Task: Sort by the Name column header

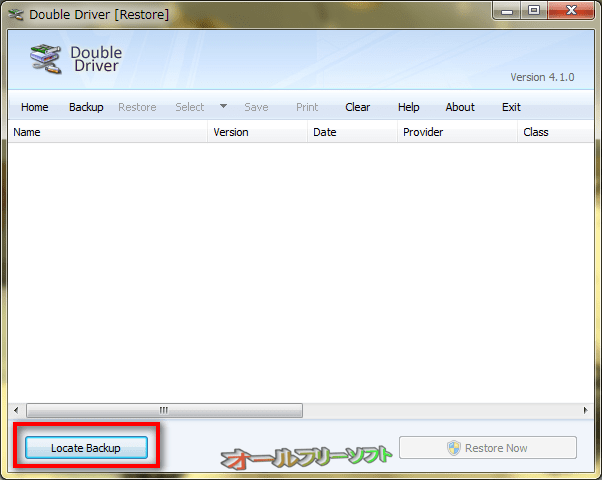Action: 108,132
